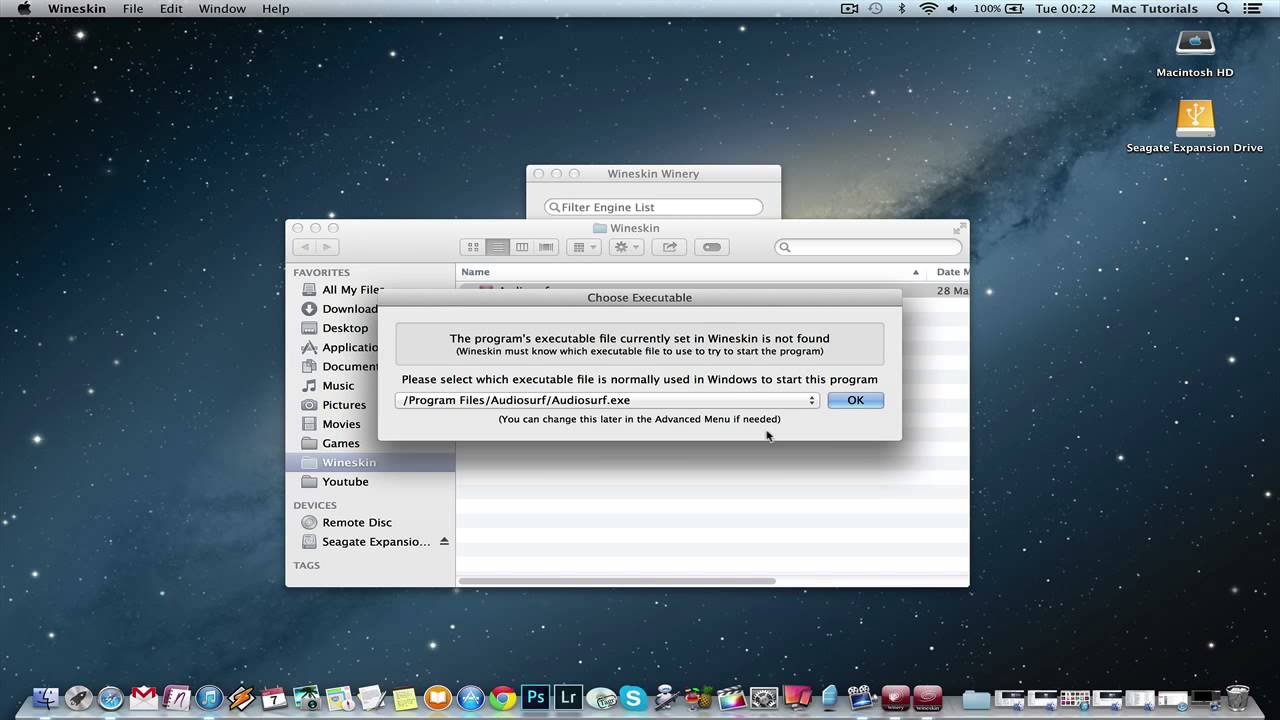This screenshot has height=720, width=1280.
Task: Open the Mac Tutorials user menu
Action: [1154, 9]
